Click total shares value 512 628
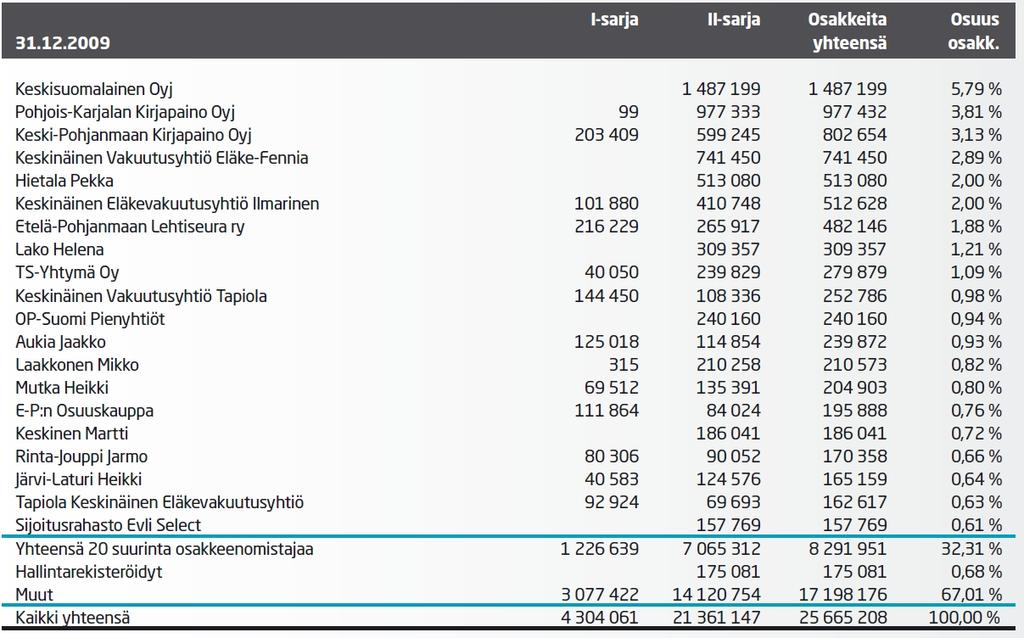 click(x=854, y=203)
